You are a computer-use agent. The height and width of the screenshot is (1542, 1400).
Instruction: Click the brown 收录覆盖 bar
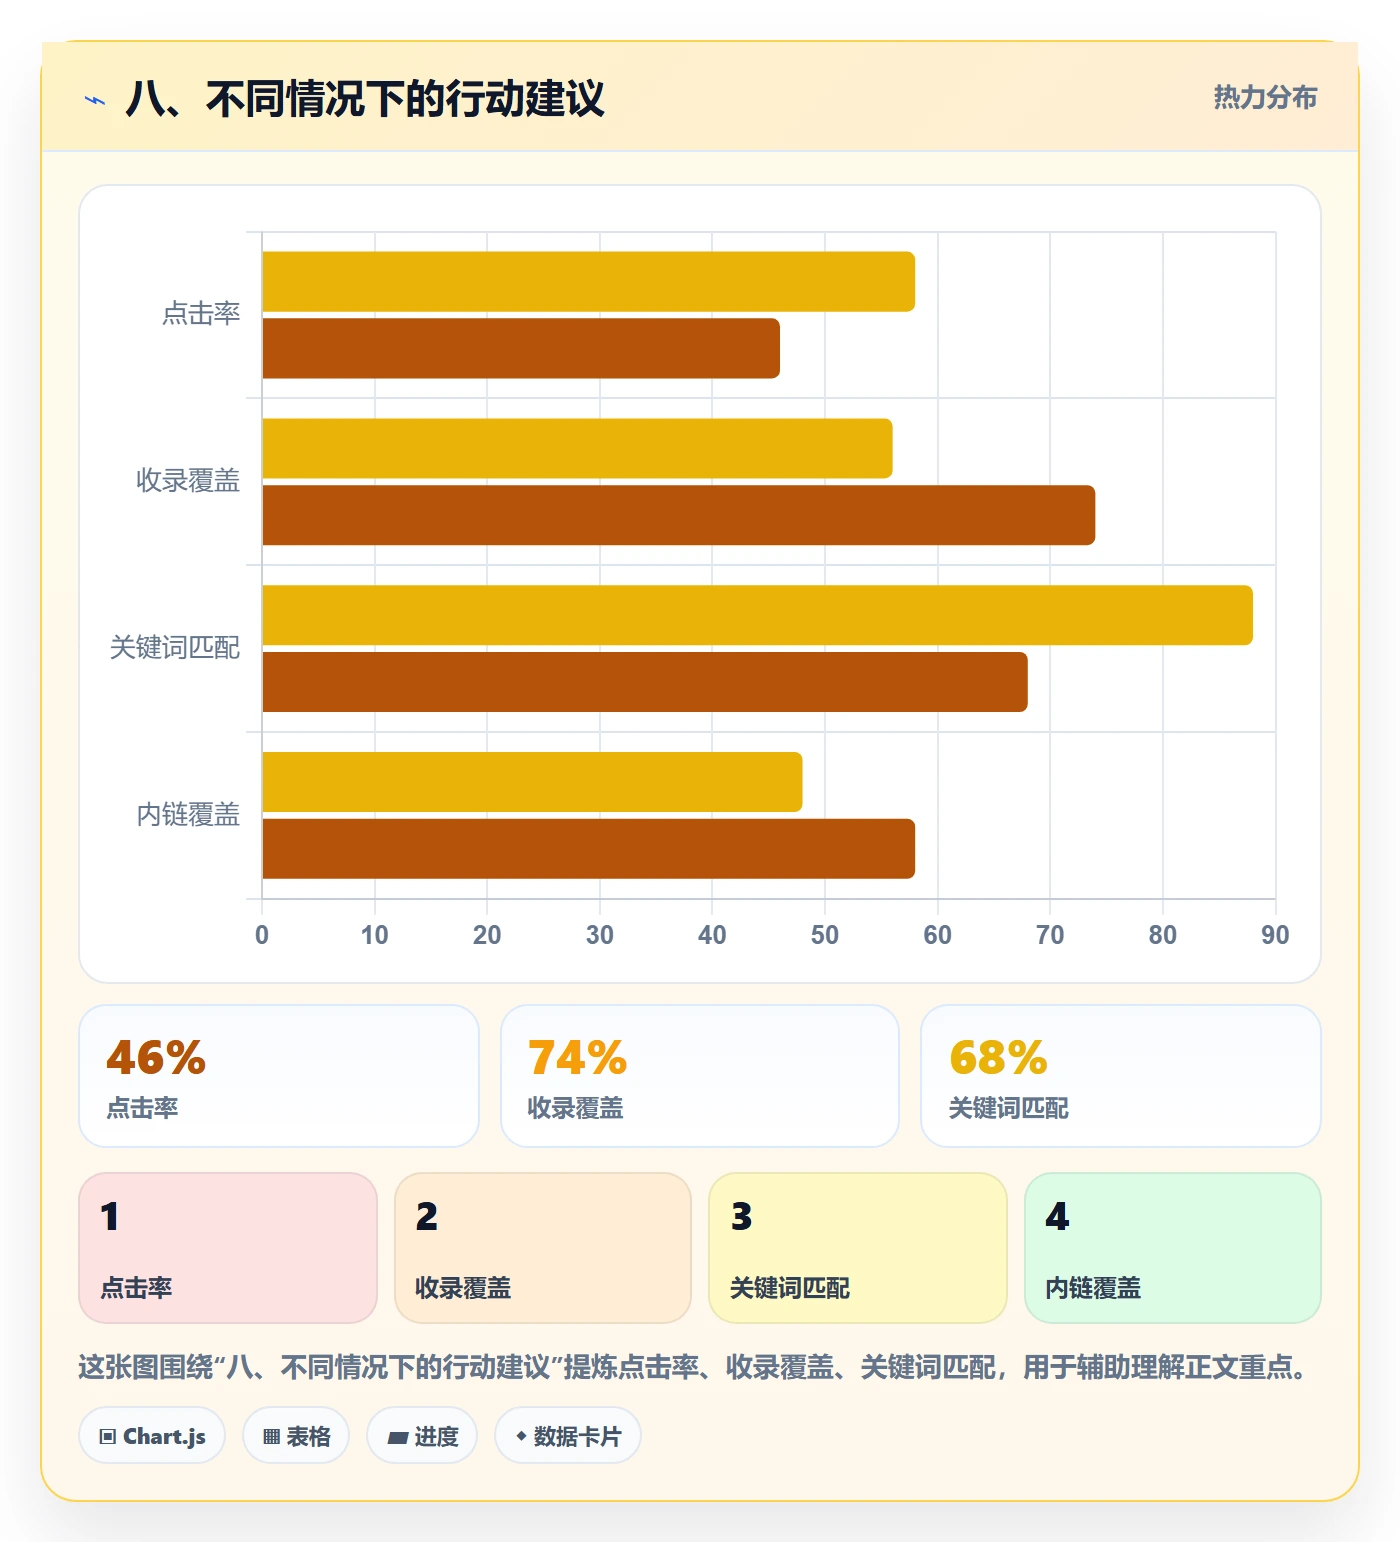[x=678, y=516]
